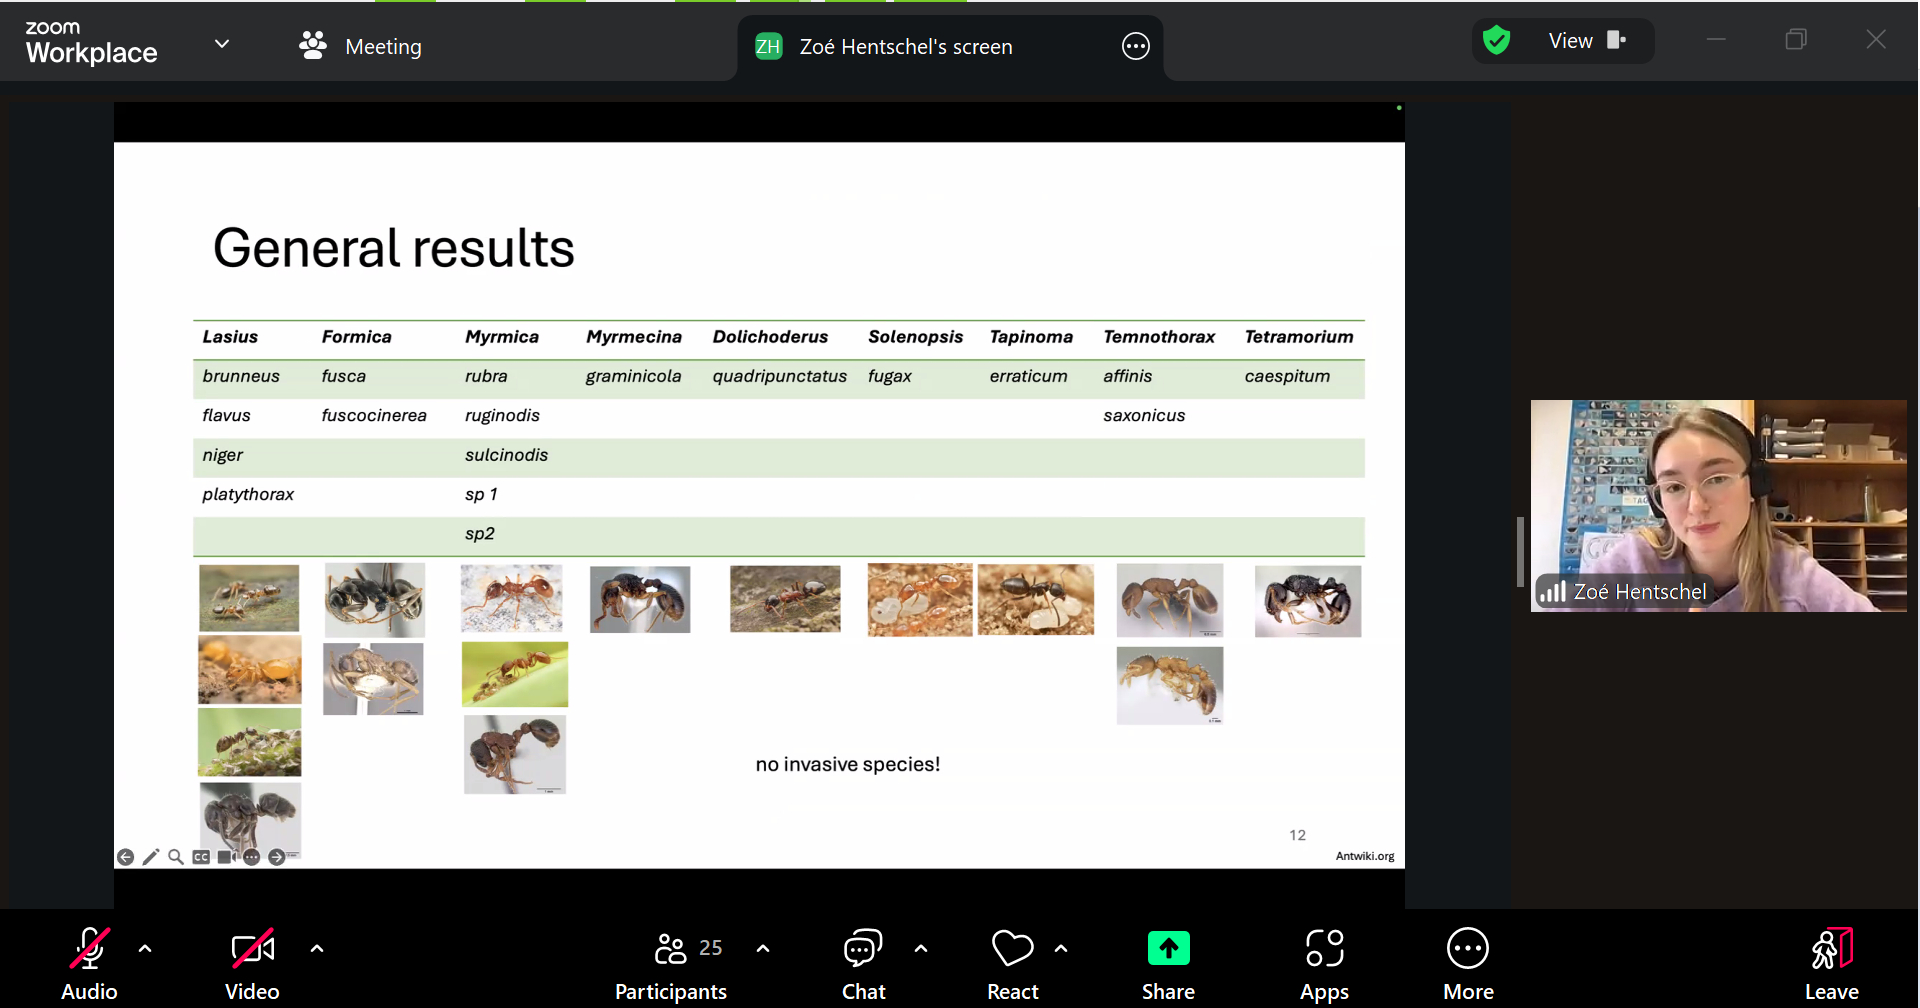This screenshot has width=1920, height=1008.
Task: Turn on camera with Video button
Action: 252,962
